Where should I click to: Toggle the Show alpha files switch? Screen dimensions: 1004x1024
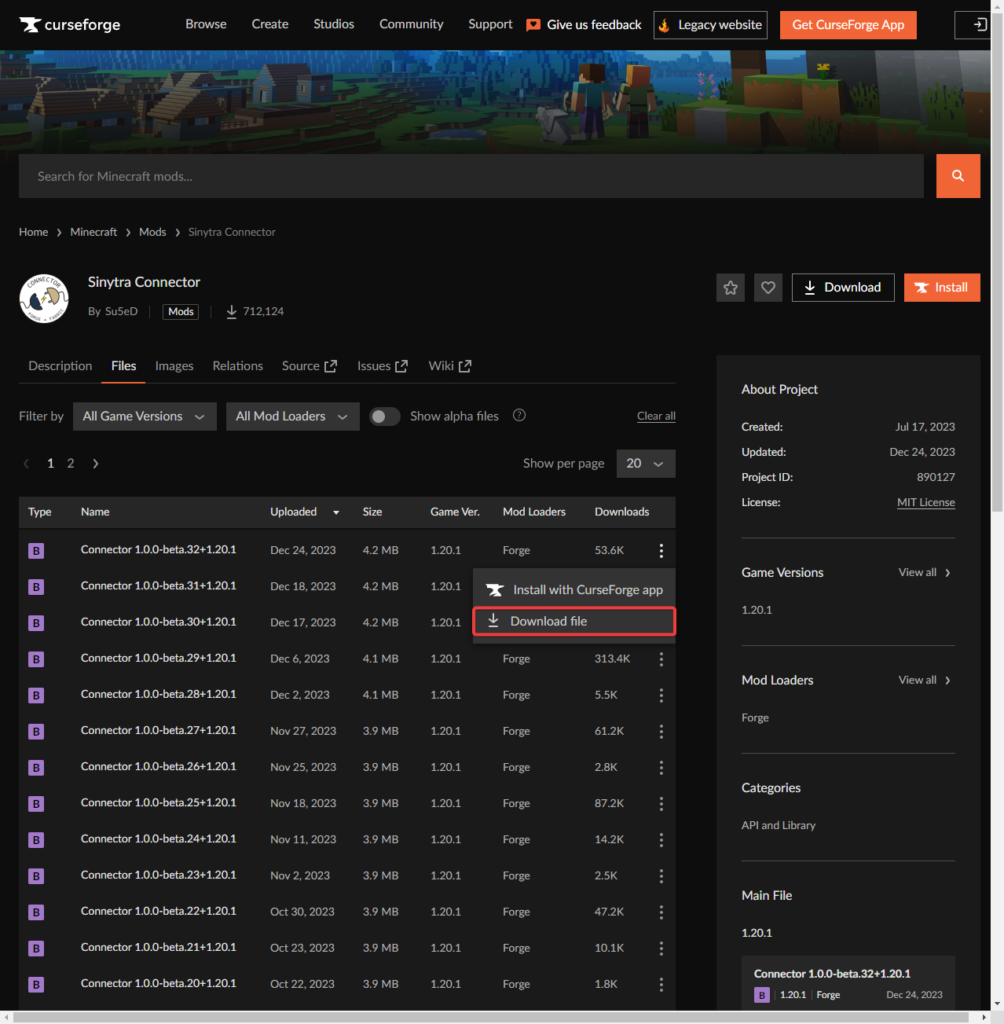(x=385, y=416)
